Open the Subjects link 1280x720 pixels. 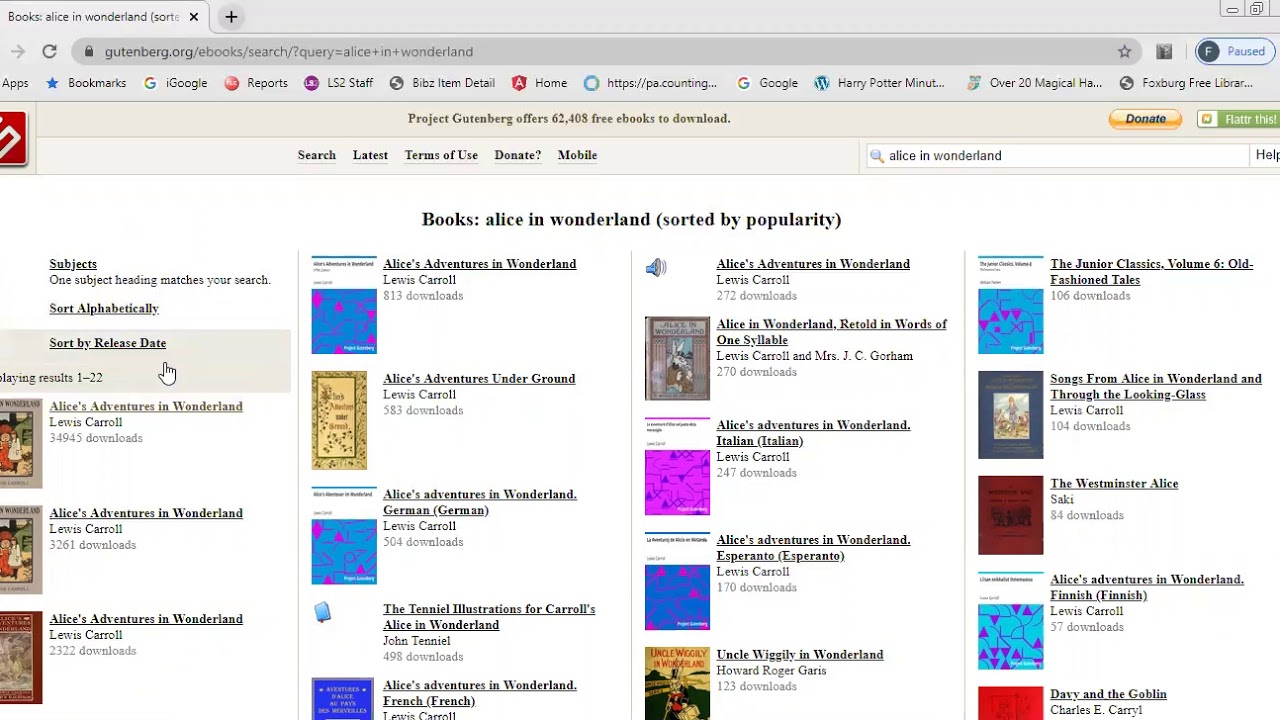point(73,264)
